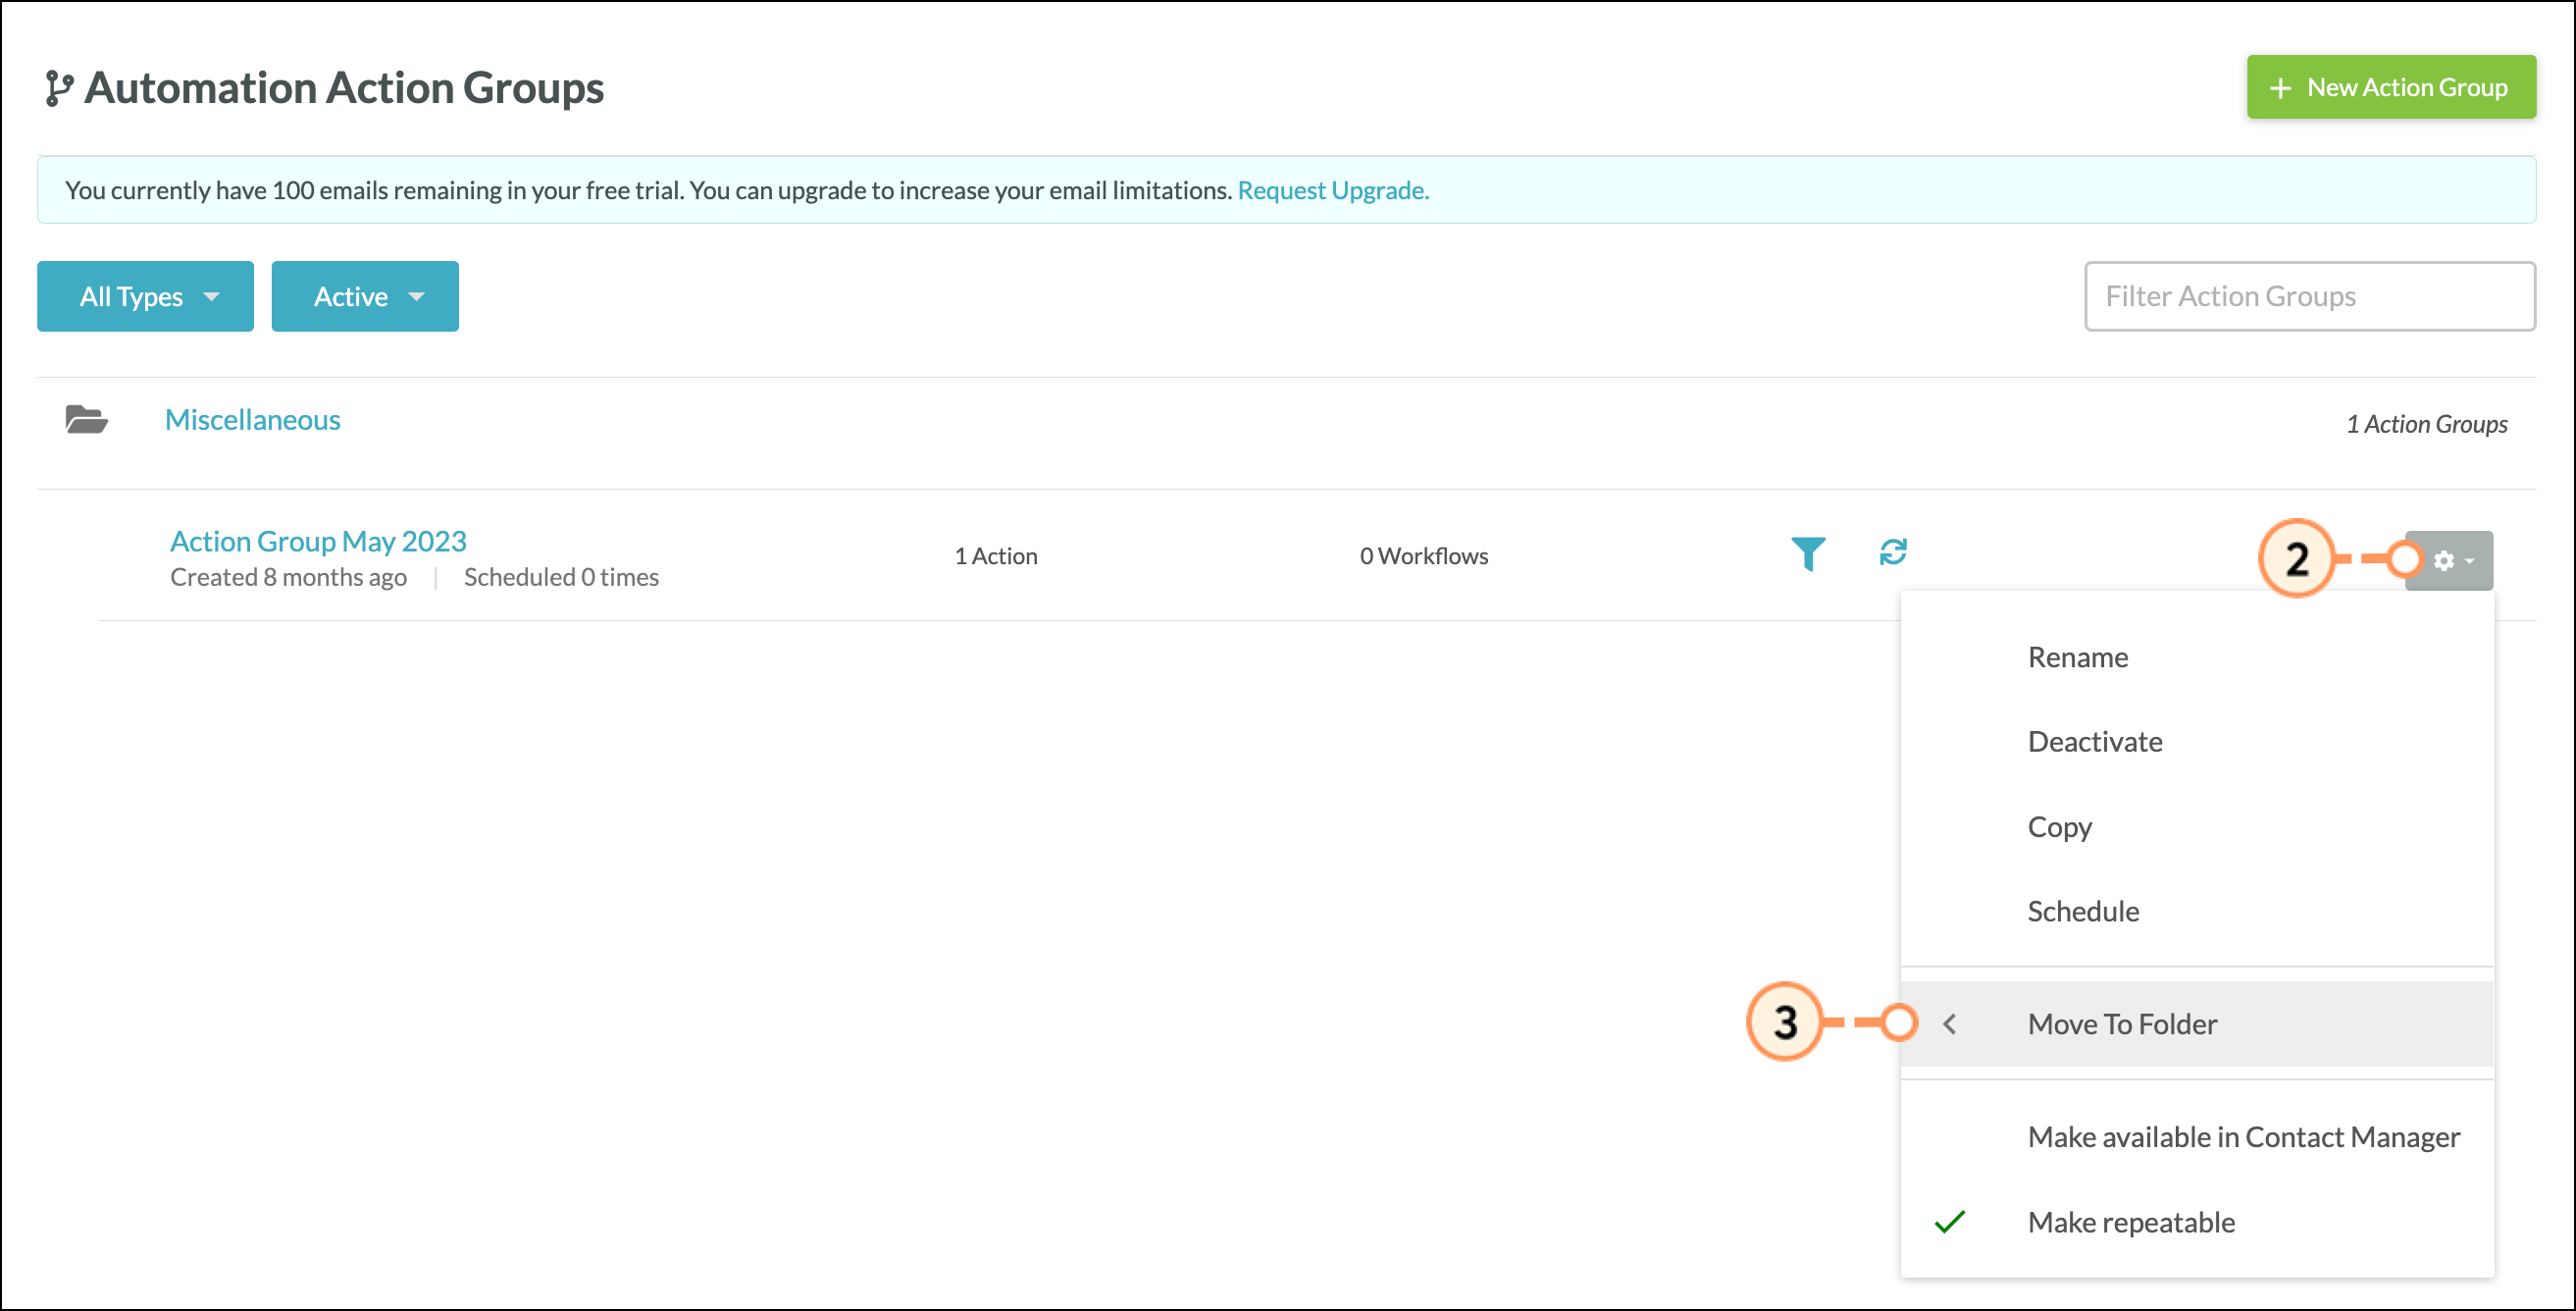The image size is (2576, 1311).
Task: Select Copy from the gear menu
Action: tap(2197, 827)
